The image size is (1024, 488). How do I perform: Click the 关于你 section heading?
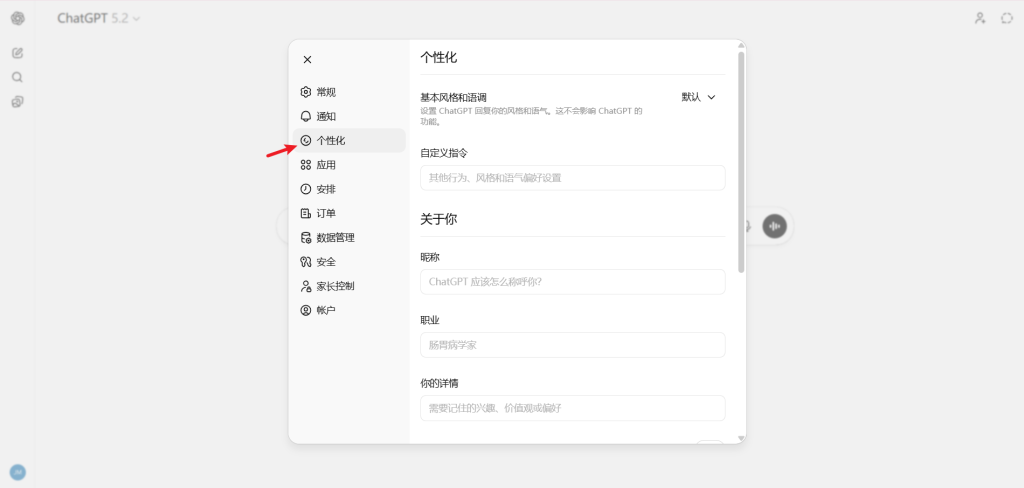[x=439, y=220]
